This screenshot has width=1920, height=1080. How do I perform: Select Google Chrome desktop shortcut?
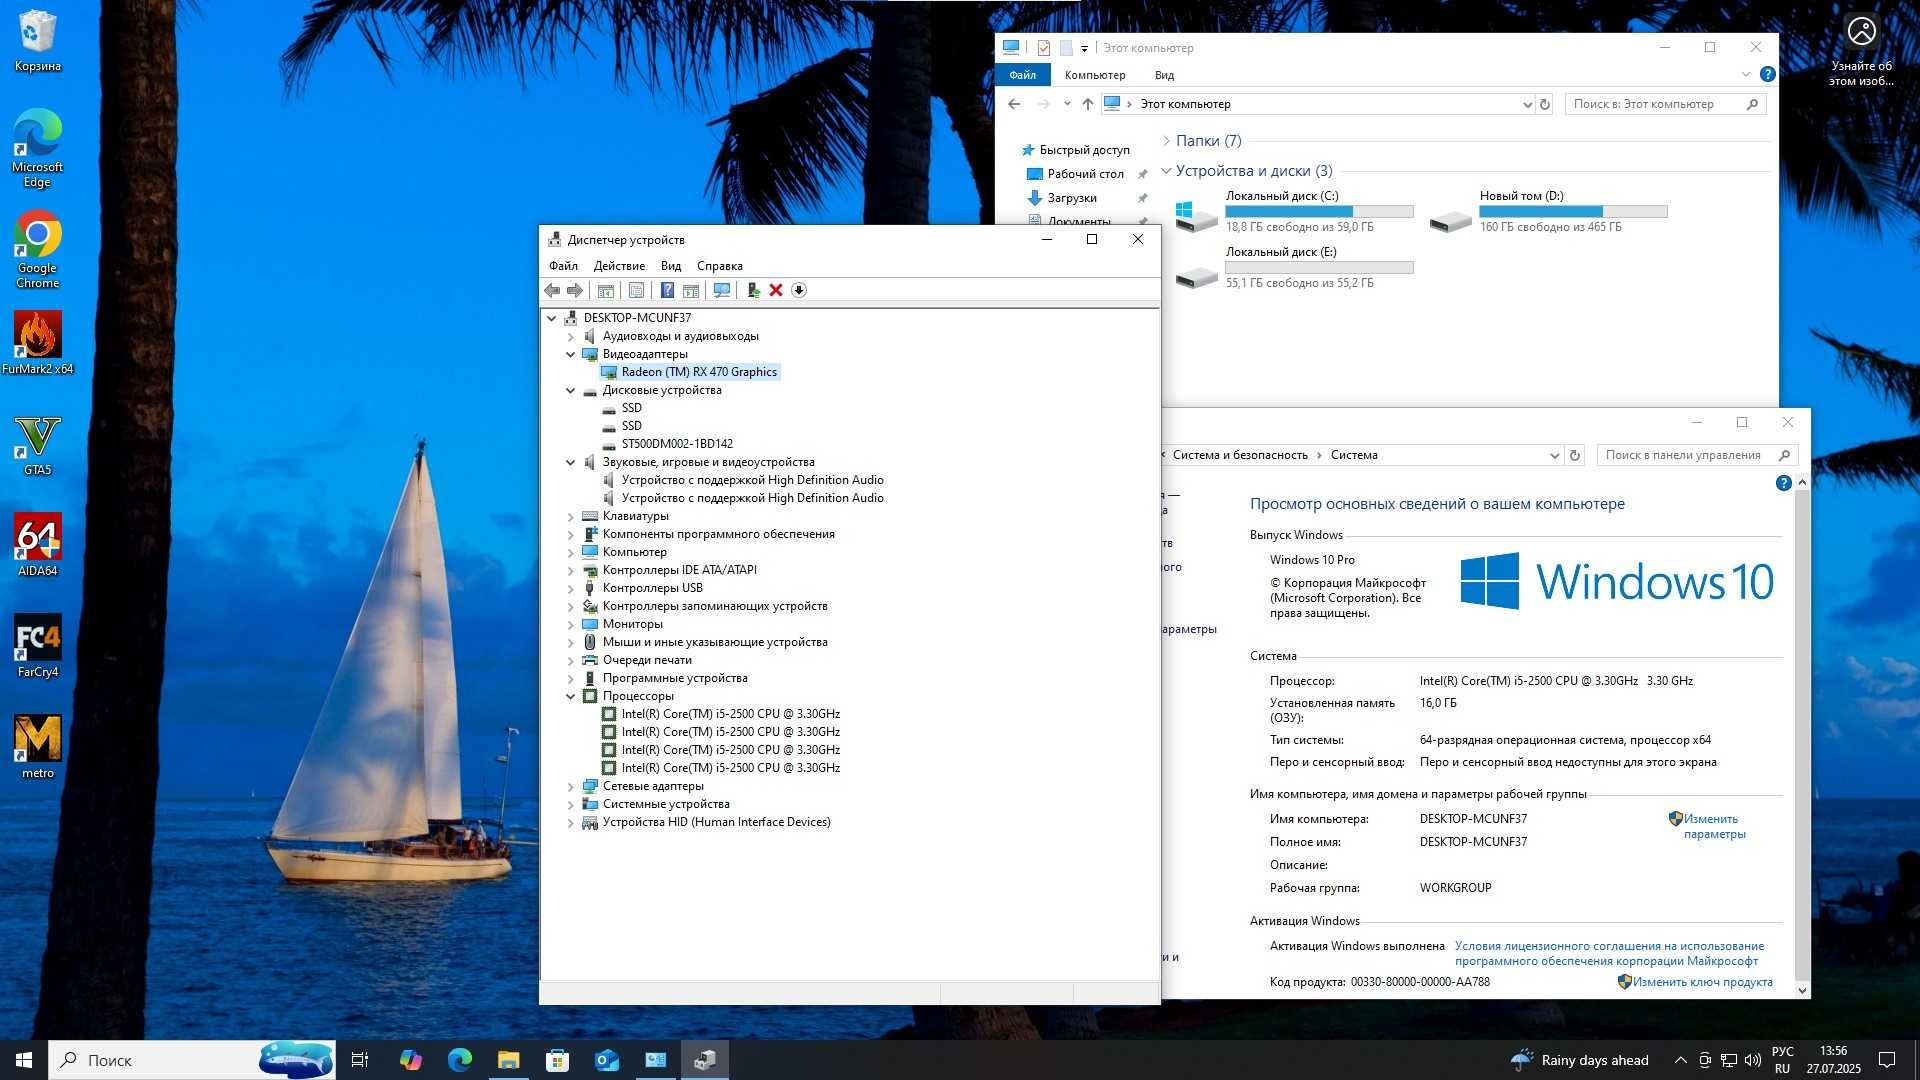pos(38,249)
